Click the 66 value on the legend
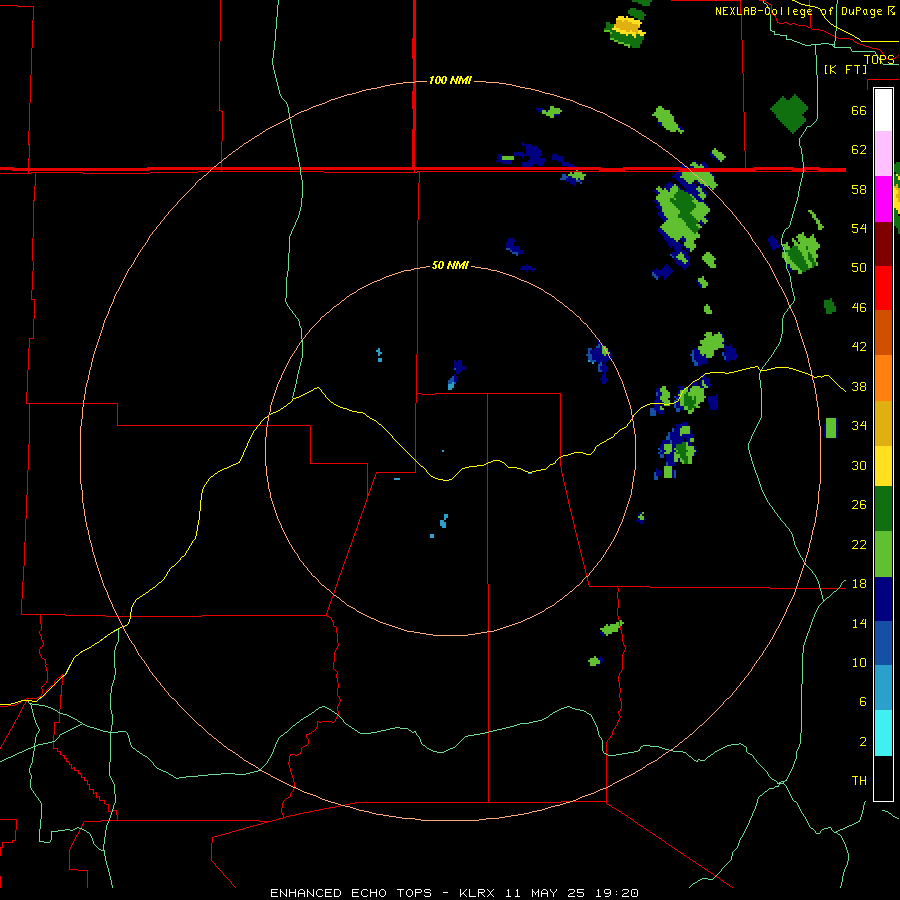Viewport: 900px width, 900px height. click(x=859, y=110)
